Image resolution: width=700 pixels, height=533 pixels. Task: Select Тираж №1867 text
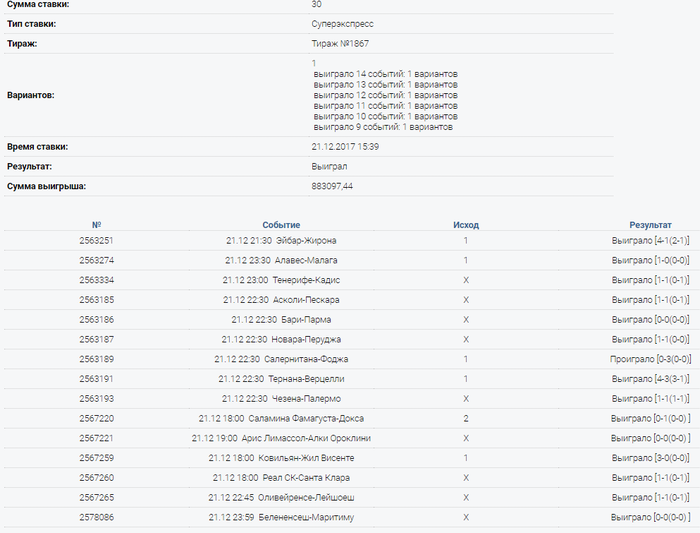click(340, 44)
